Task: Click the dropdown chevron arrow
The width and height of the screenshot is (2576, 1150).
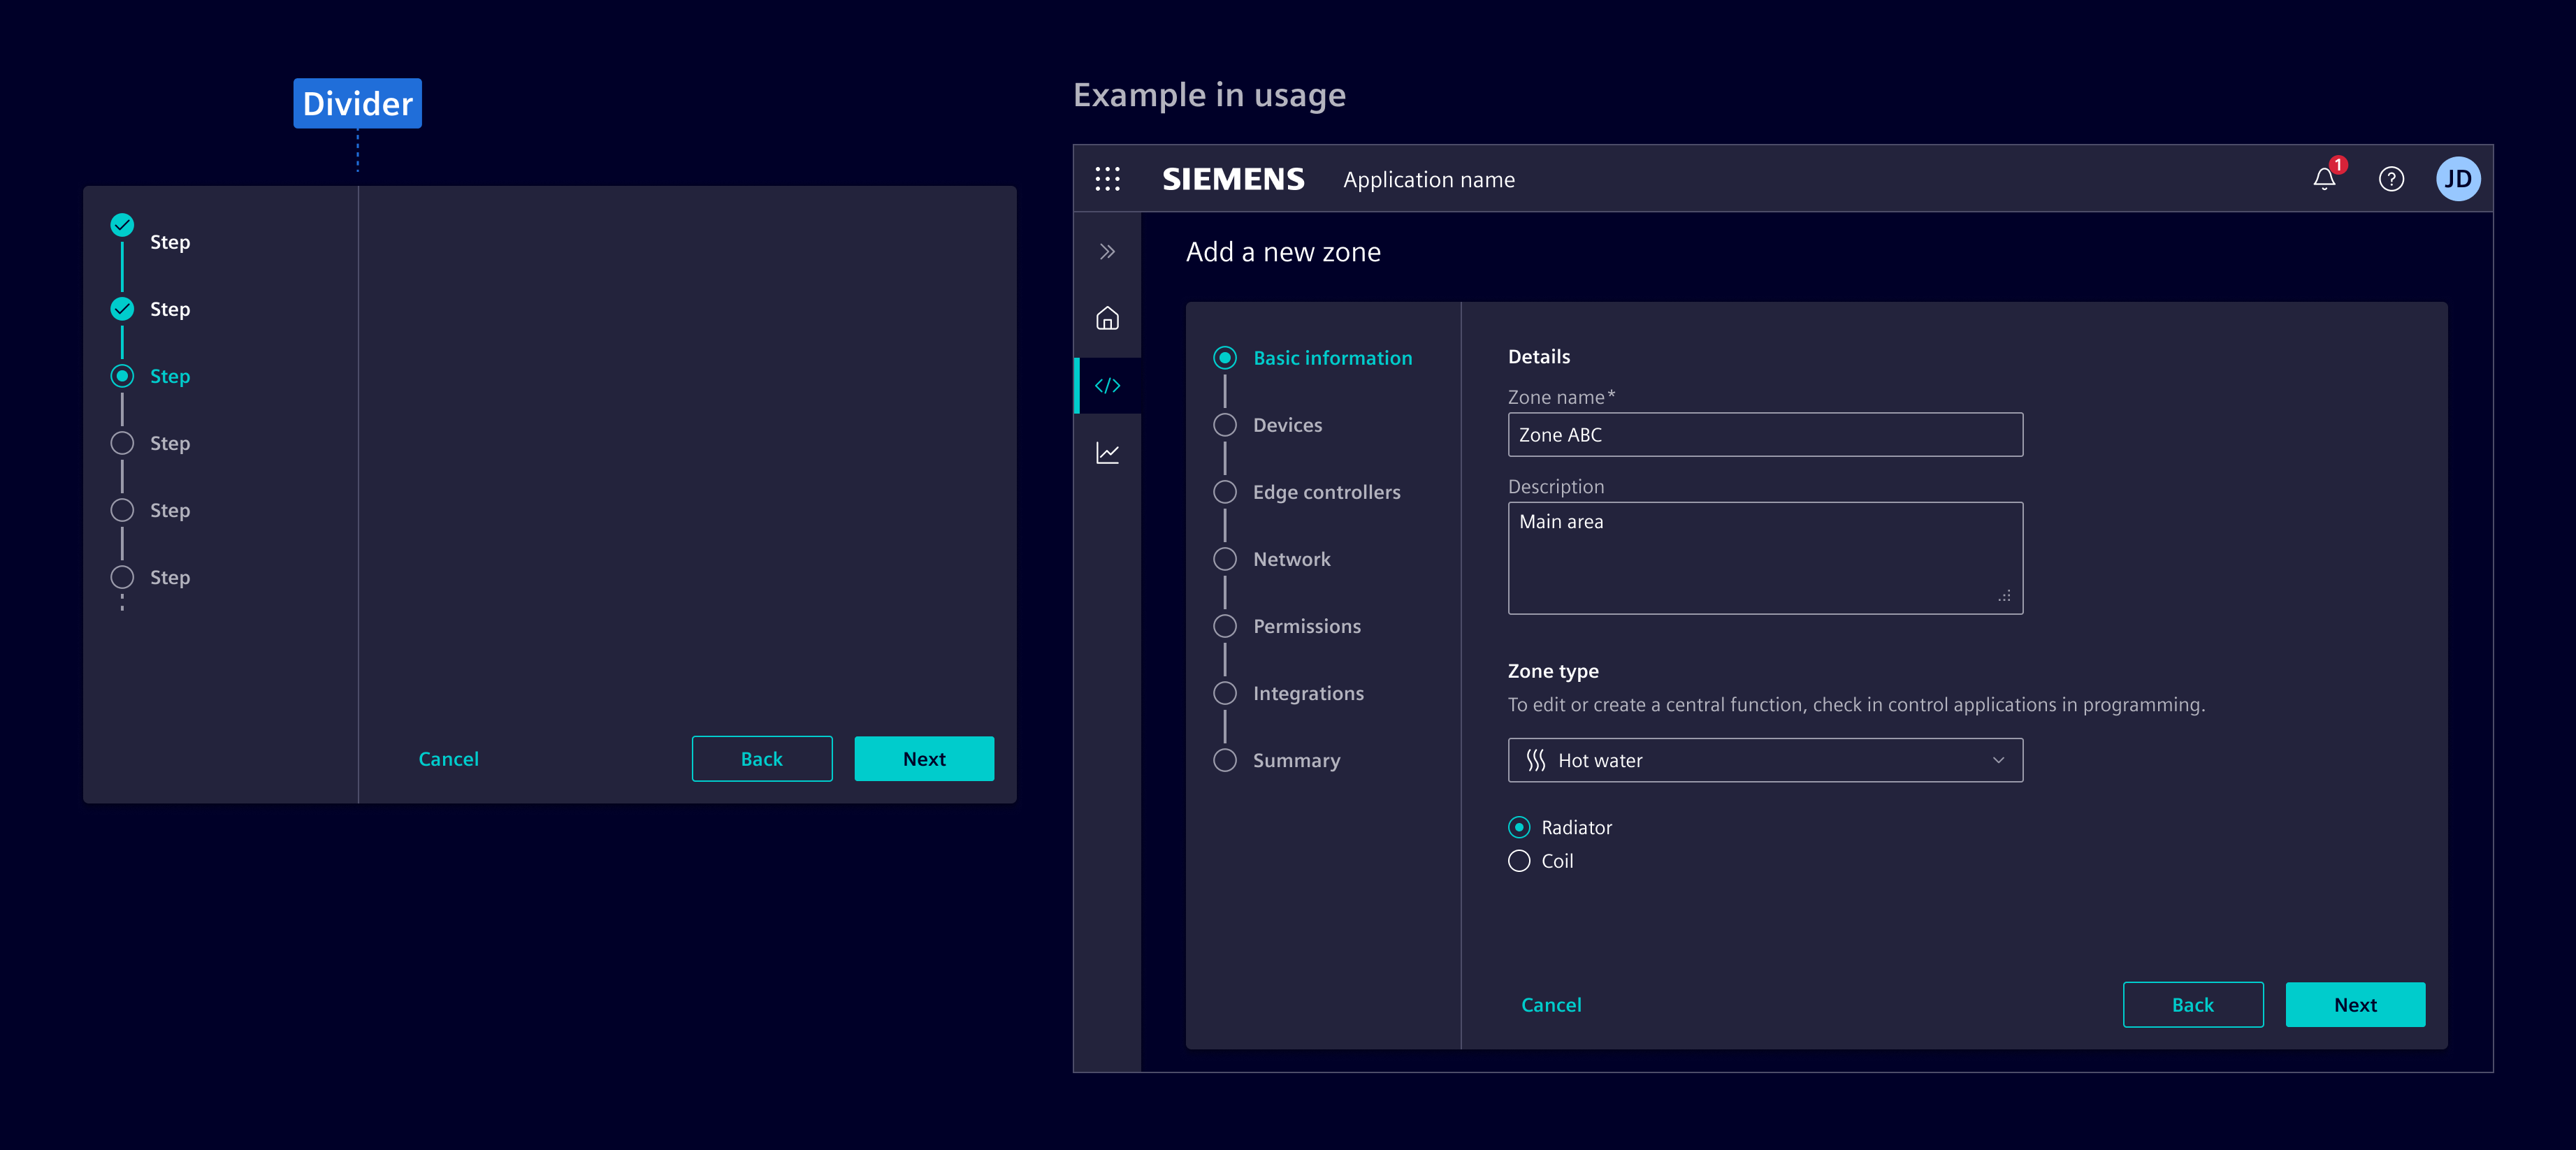Action: pyautogui.click(x=1998, y=760)
